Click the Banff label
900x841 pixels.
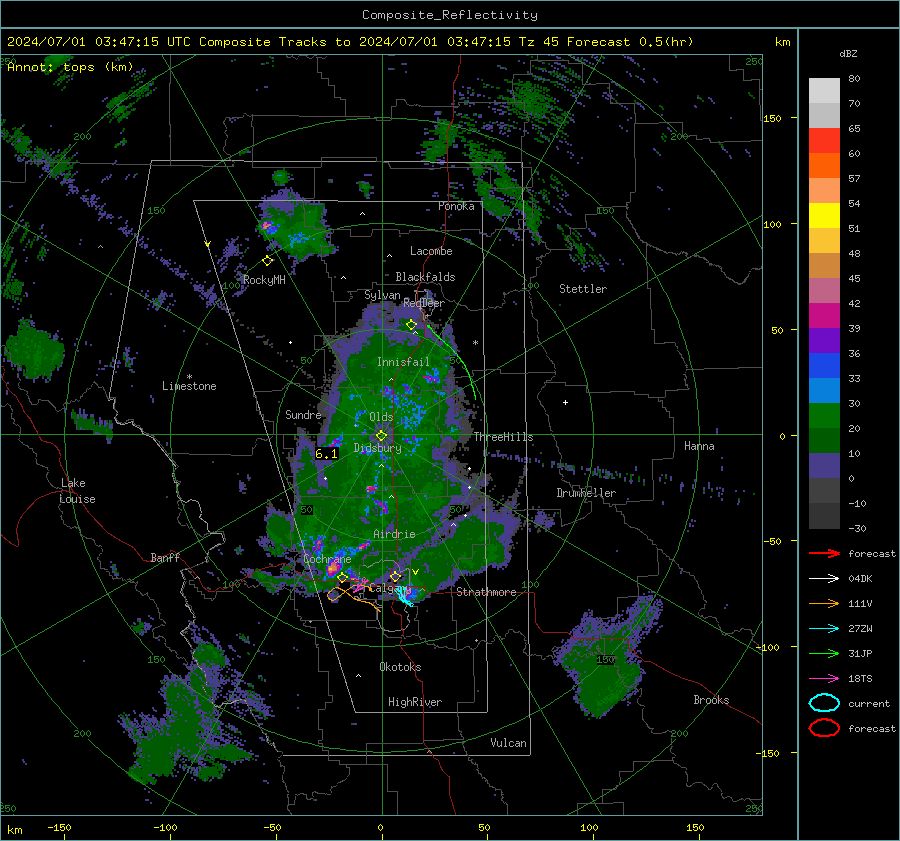(165, 557)
